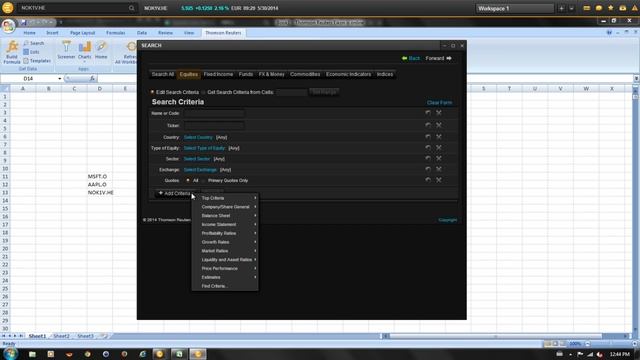Launch the Screener app
The width and height of the screenshot is (640, 360).
(66, 51)
